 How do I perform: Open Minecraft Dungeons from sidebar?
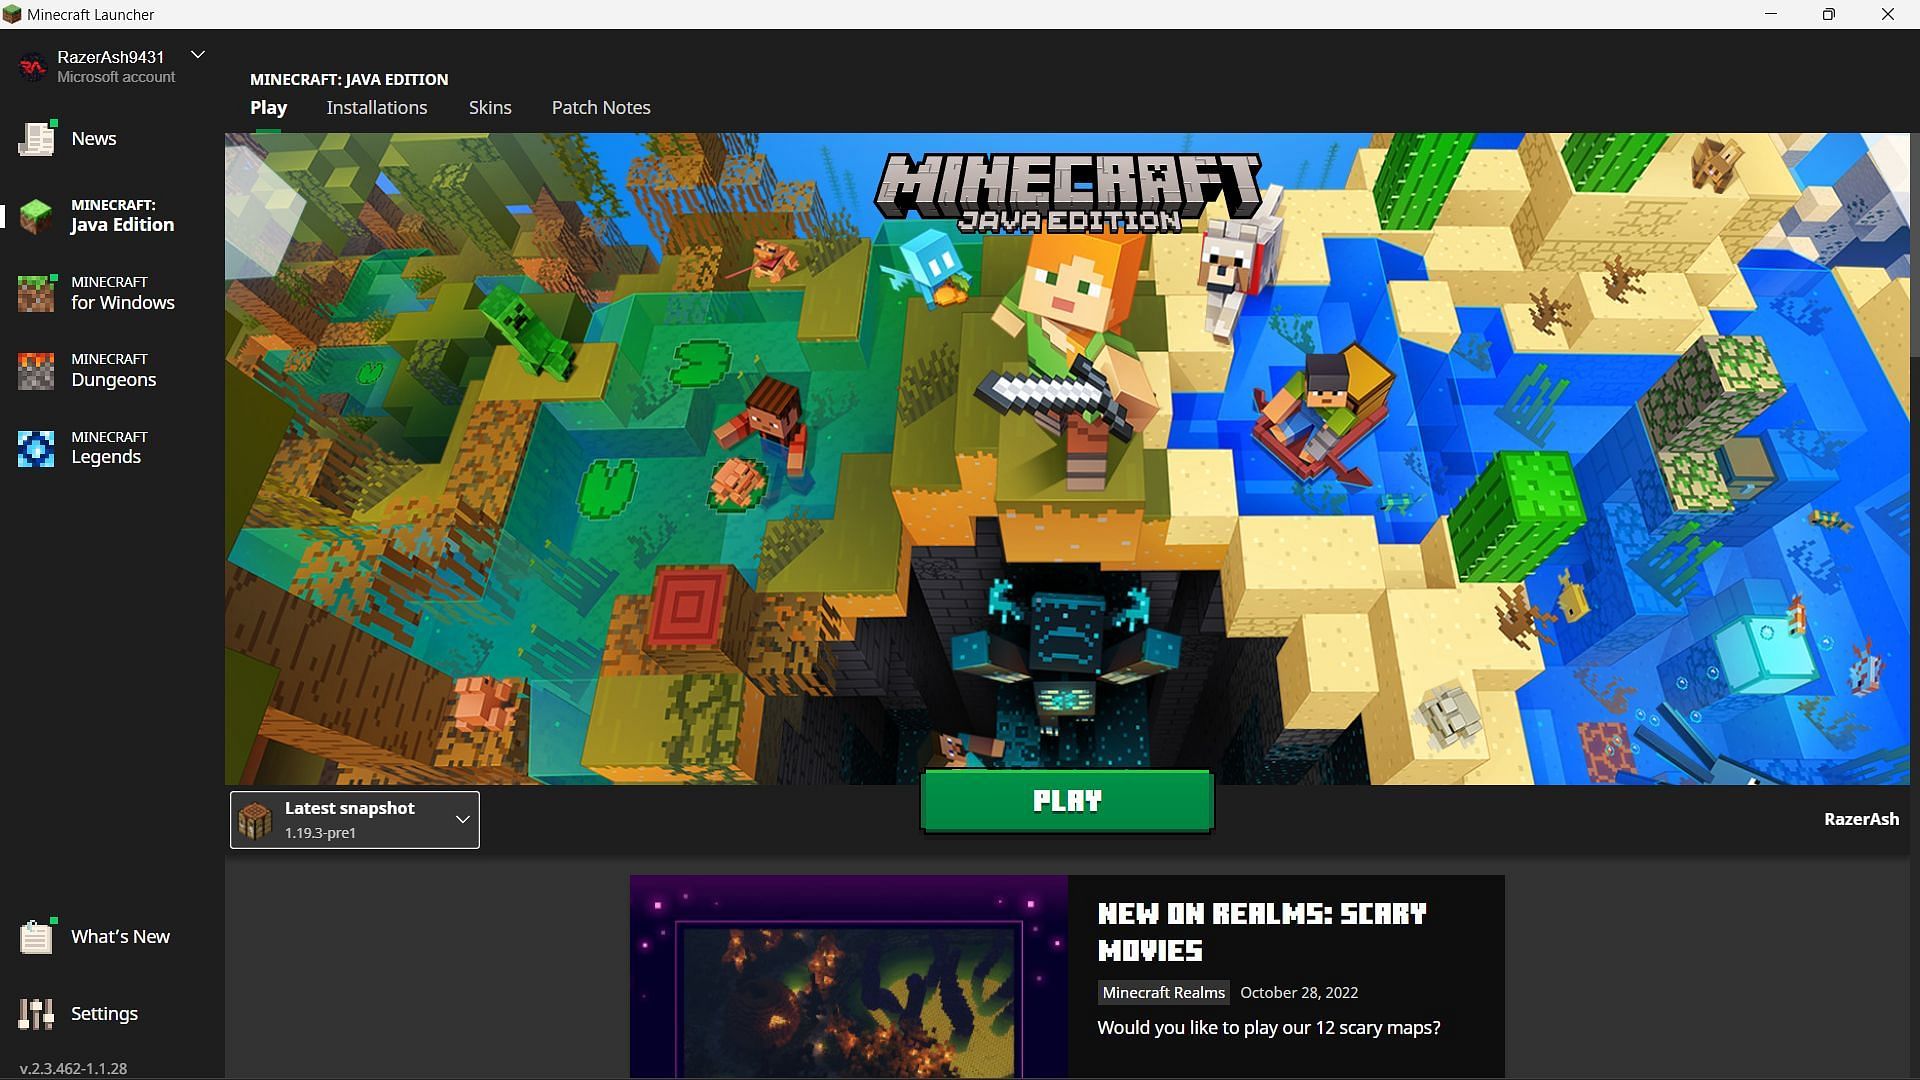click(x=112, y=371)
